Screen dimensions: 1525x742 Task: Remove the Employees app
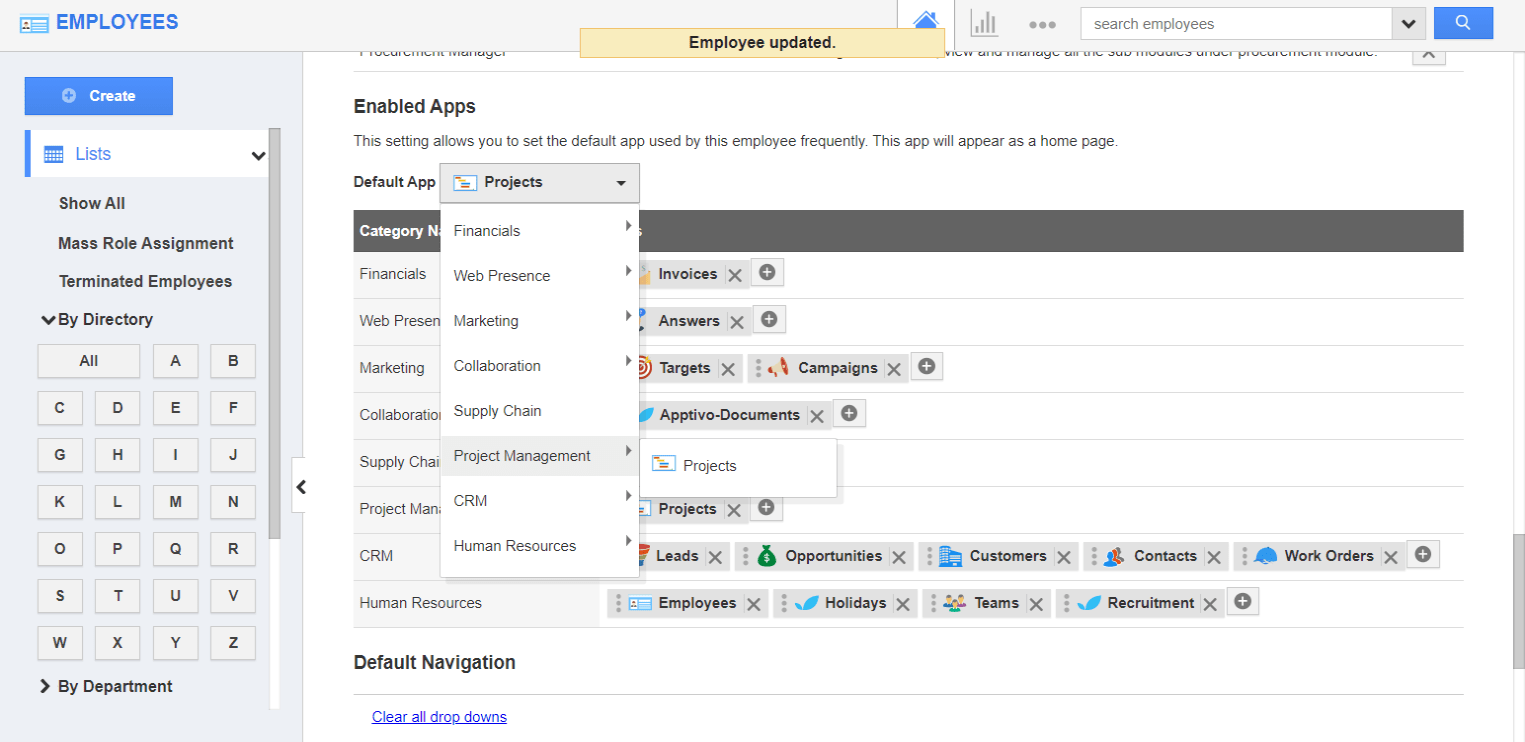[754, 604]
